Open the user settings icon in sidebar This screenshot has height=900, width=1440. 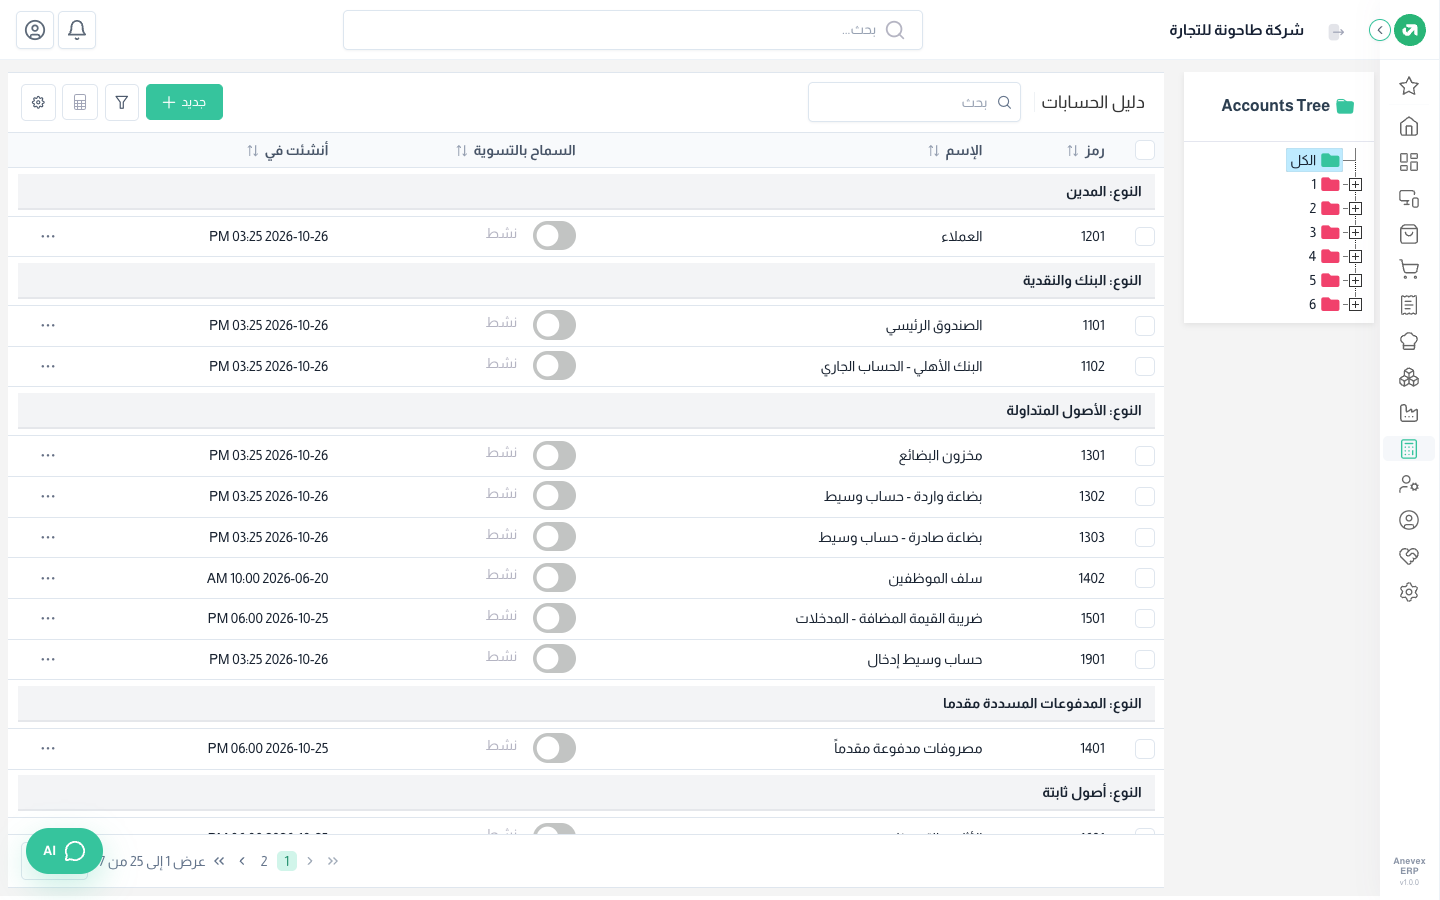(x=1409, y=484)
